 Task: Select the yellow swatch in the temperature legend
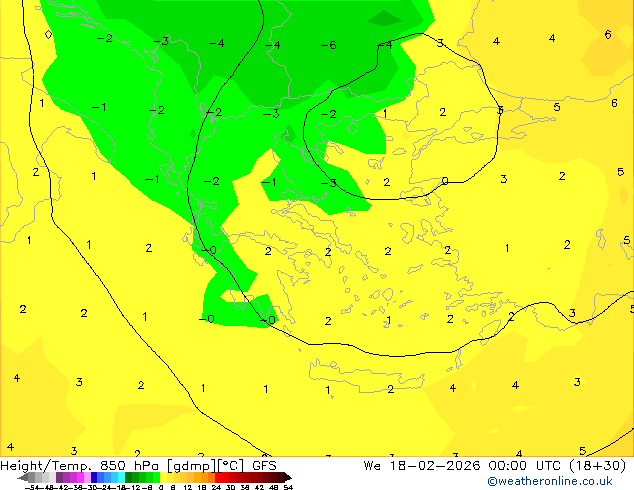click(x=163, y=477)
